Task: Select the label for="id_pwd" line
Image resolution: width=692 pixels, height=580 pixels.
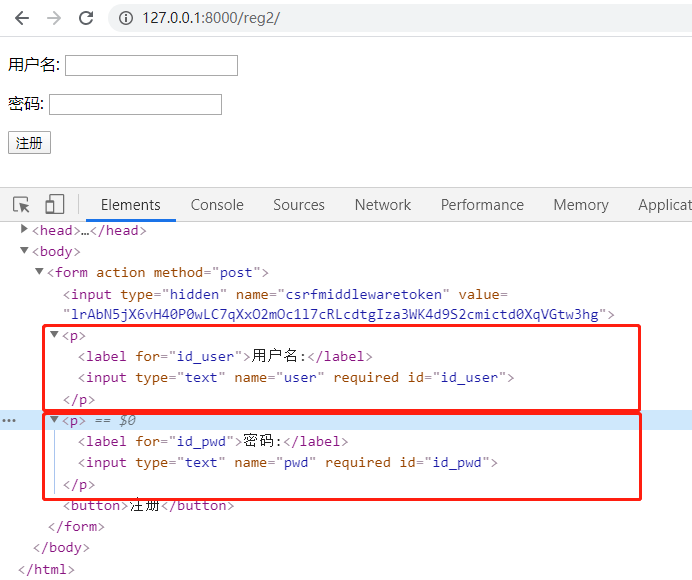Action: [213, 441]
